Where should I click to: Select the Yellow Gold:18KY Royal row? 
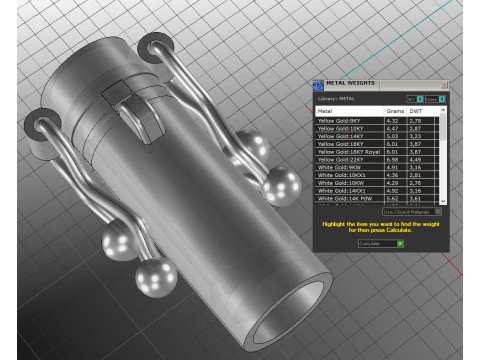tap(377, 152)
